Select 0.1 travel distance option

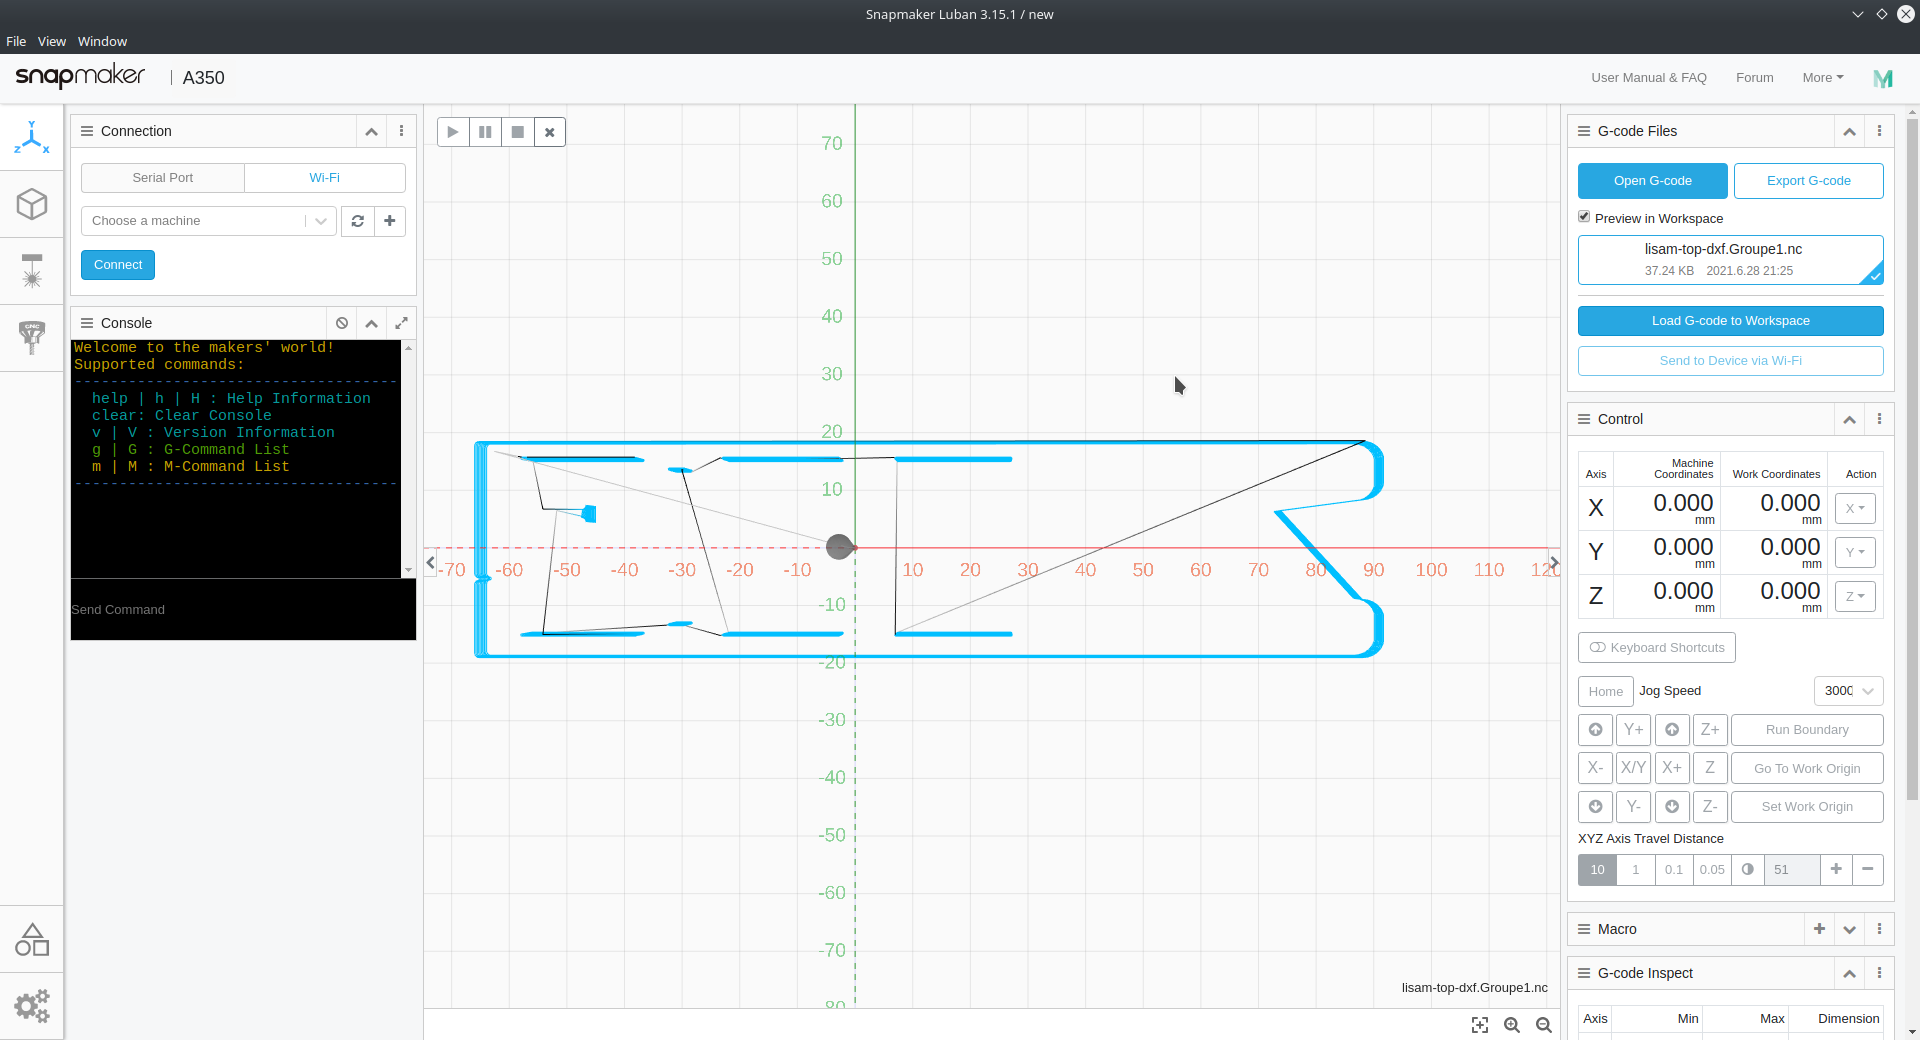pyautogui.click(x=1673, y=869)
